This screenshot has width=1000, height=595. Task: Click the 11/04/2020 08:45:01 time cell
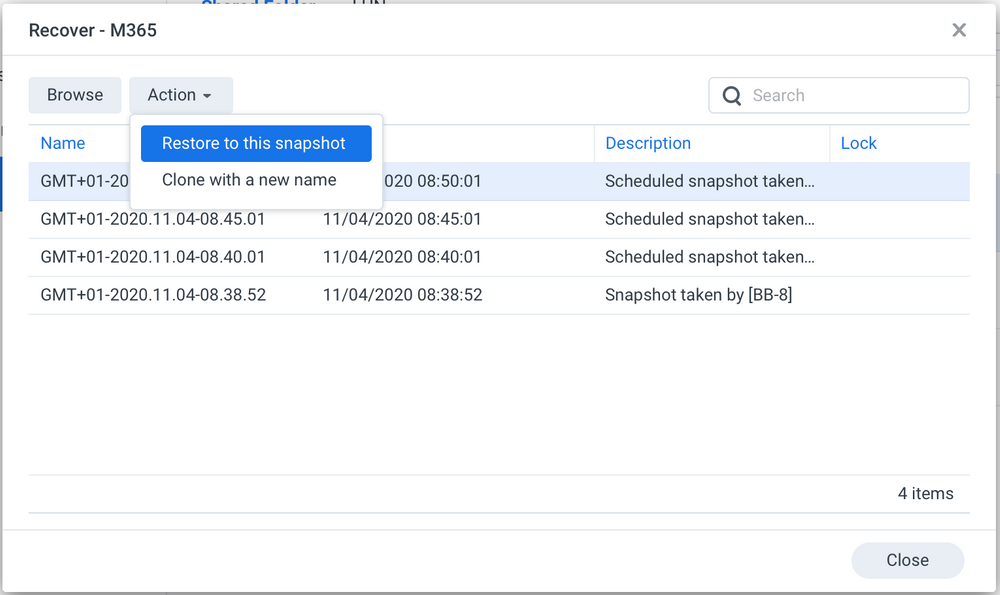tap(402, 219)
